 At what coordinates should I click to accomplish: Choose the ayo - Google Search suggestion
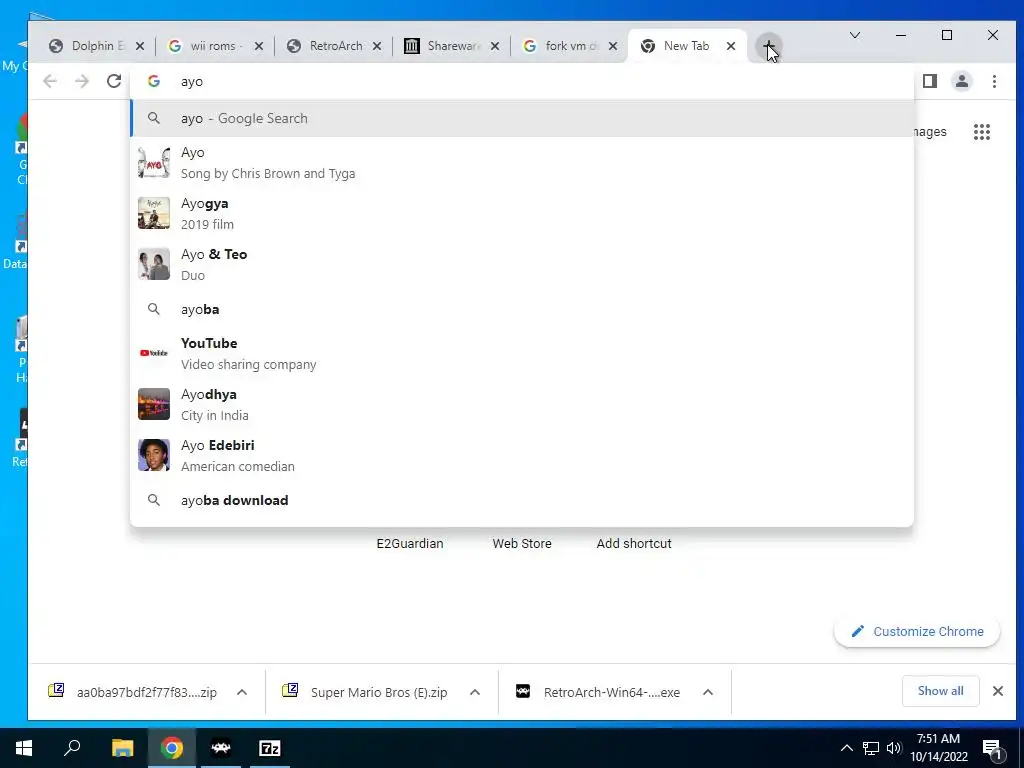point(522,118)
